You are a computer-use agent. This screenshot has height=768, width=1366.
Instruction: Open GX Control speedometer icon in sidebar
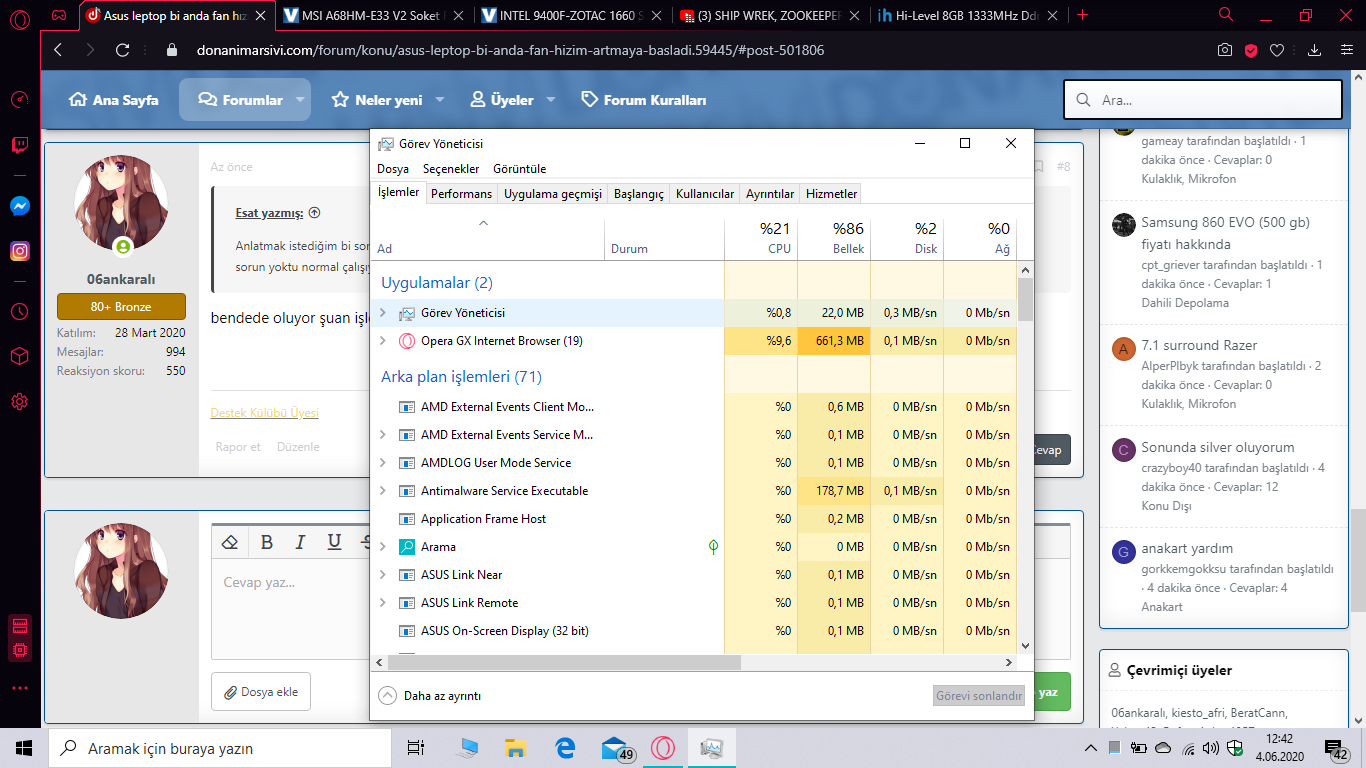[19, 99]
